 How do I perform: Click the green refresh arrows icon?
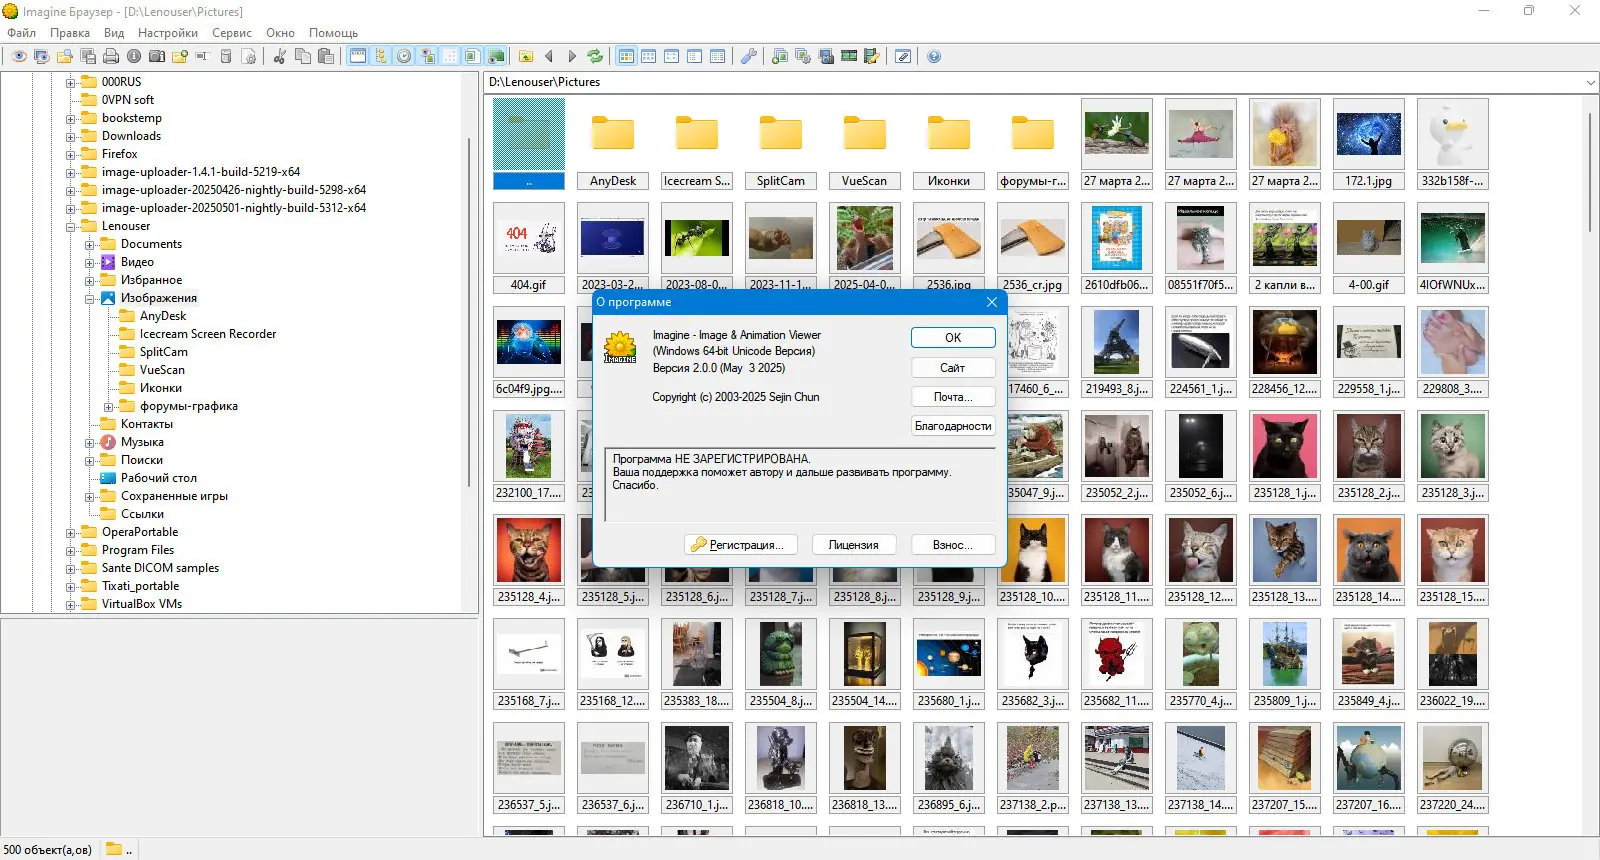point(595,57)
